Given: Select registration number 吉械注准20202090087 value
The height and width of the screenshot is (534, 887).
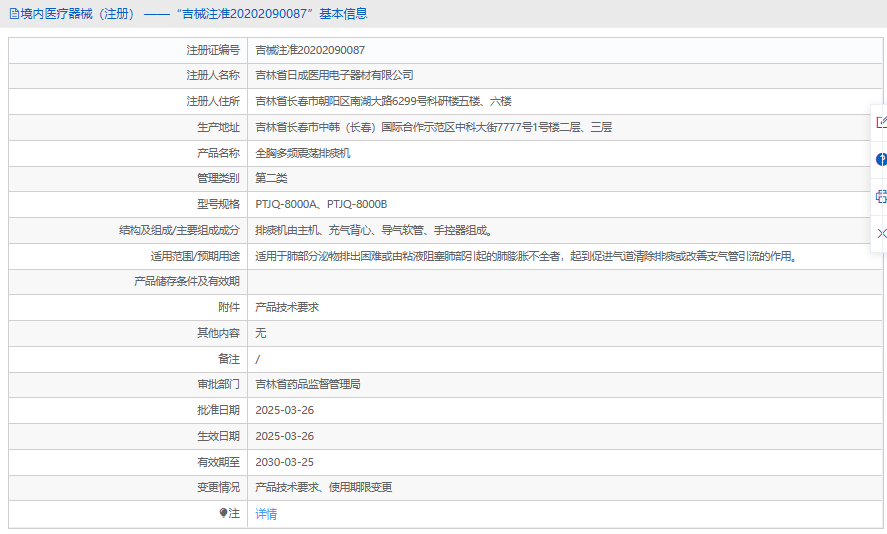Looking at the screenshot, I should pos(310,50).
